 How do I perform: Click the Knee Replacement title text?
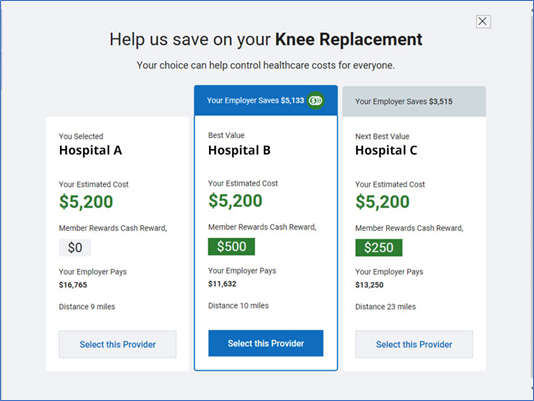pos(349,40)
